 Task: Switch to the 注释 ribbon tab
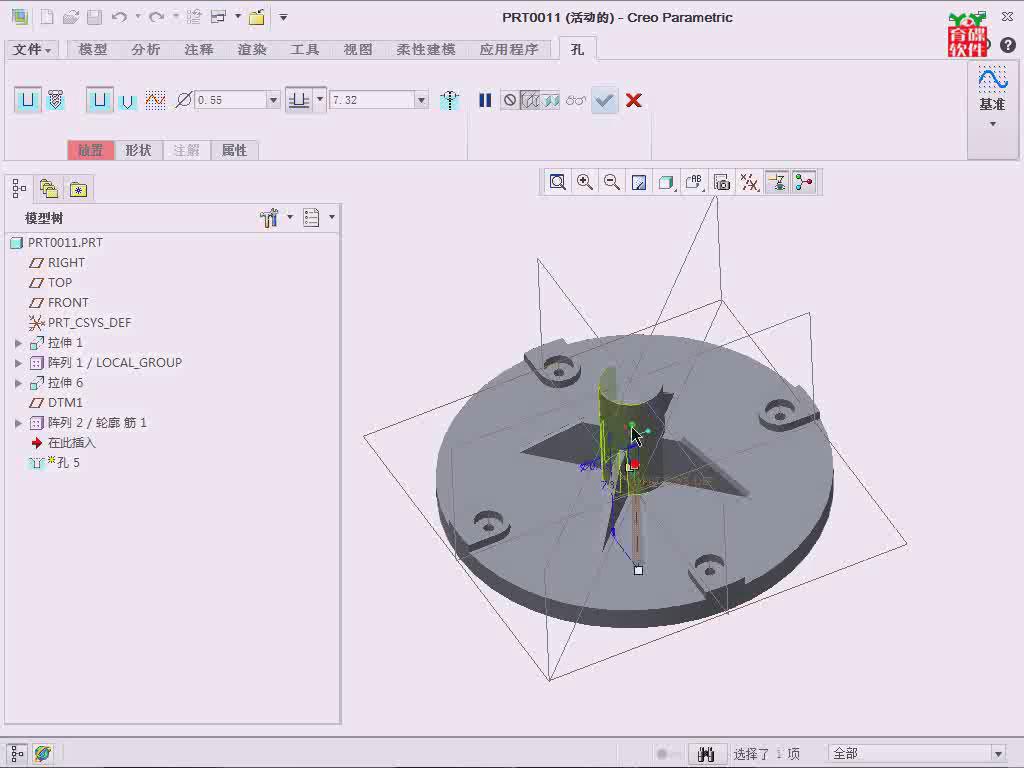tap(199, 50)
